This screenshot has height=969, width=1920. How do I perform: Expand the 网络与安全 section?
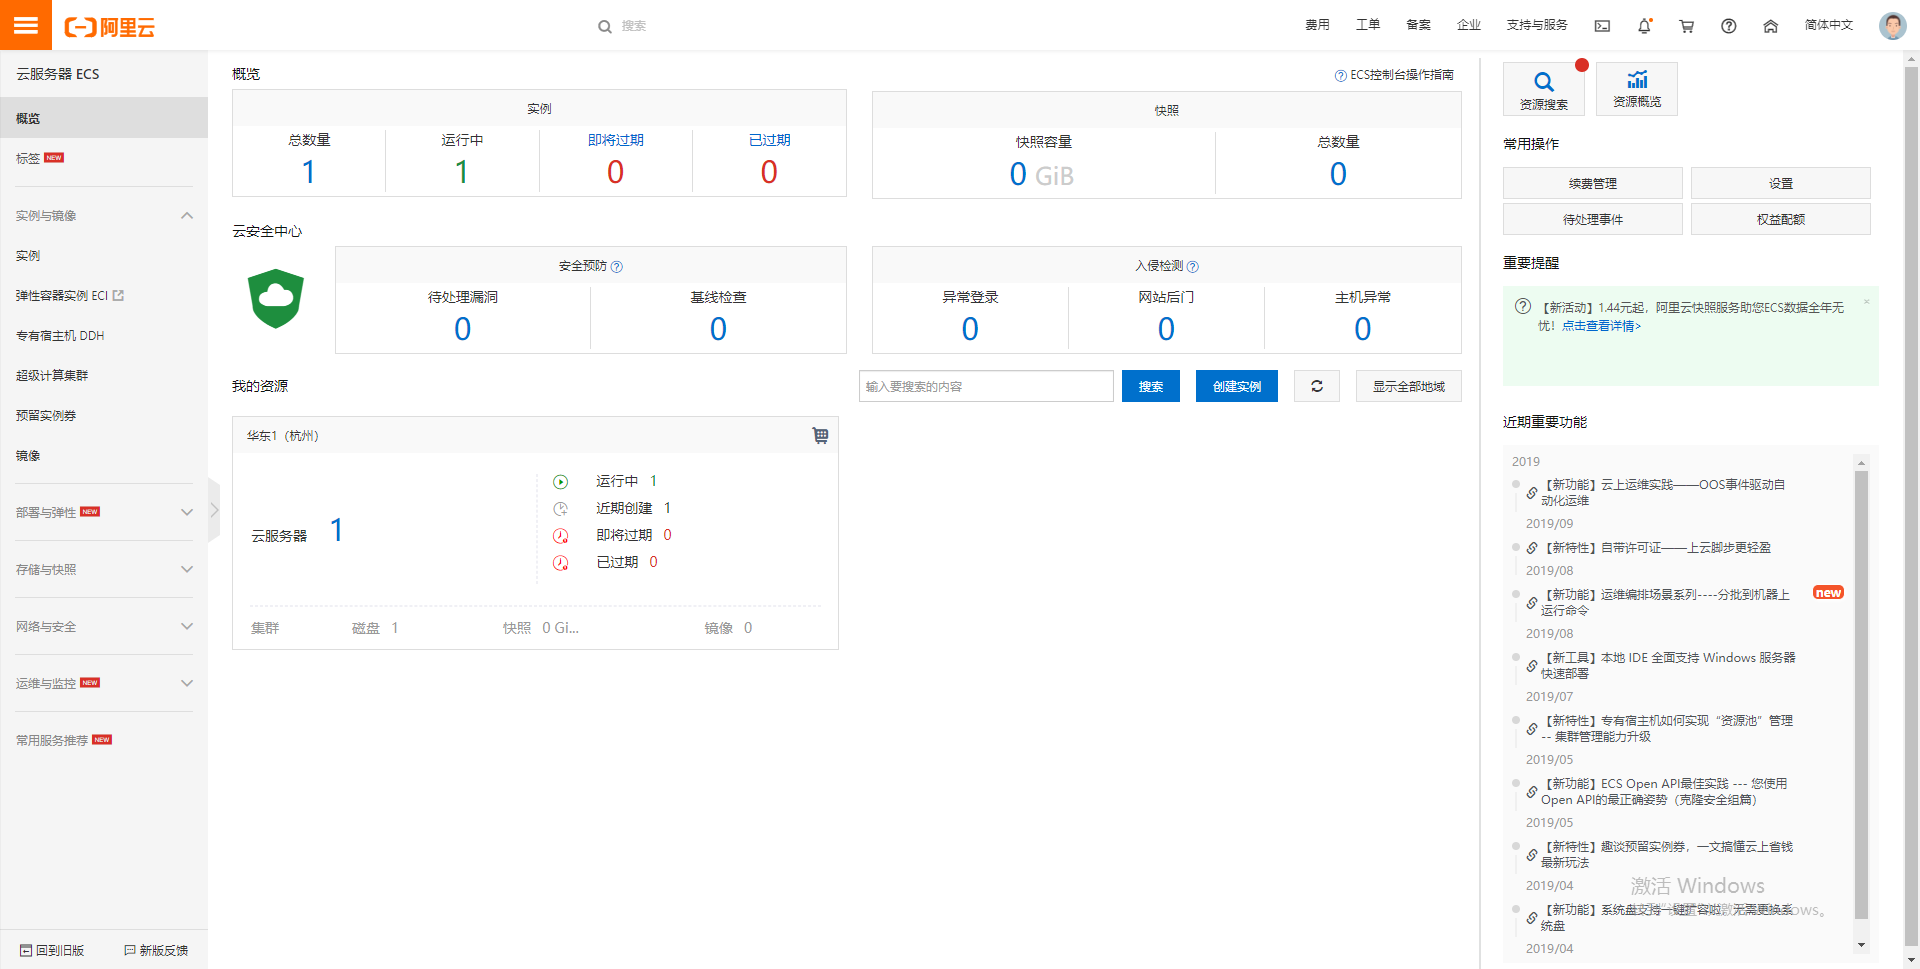click(x=187, y=626)
